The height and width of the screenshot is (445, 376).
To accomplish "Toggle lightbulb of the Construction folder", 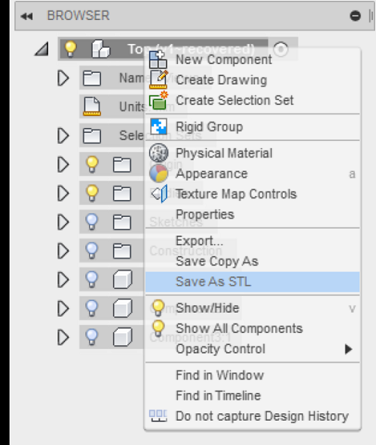I will (x=92, y=251).
